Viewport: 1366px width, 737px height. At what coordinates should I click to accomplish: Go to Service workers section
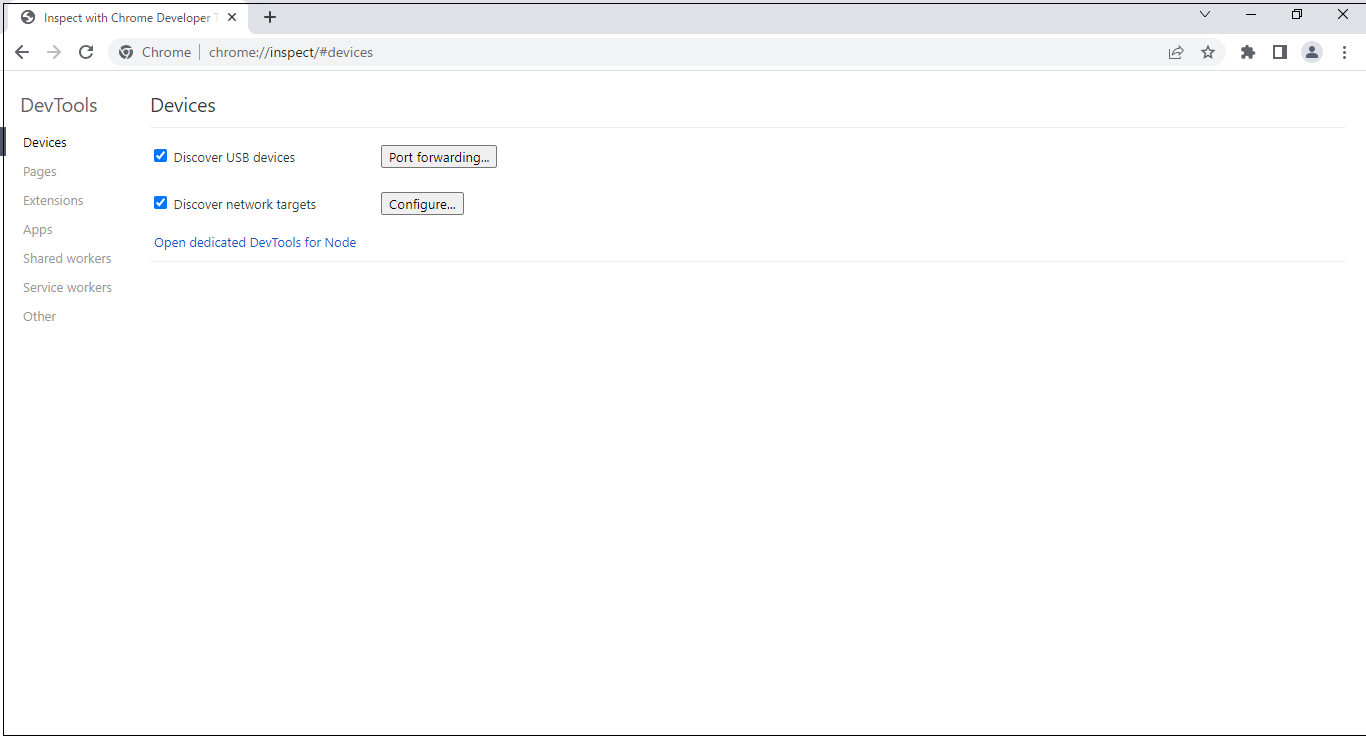pos(67,288)
